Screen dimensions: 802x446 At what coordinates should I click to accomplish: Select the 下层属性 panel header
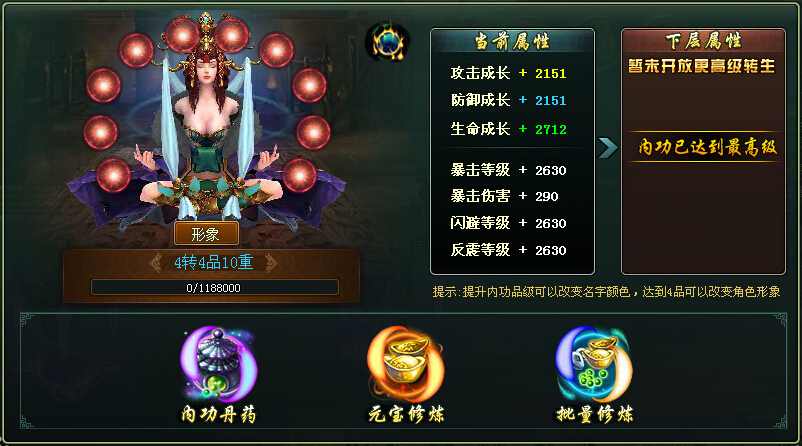pyautogui.click(x=703, y=40)
